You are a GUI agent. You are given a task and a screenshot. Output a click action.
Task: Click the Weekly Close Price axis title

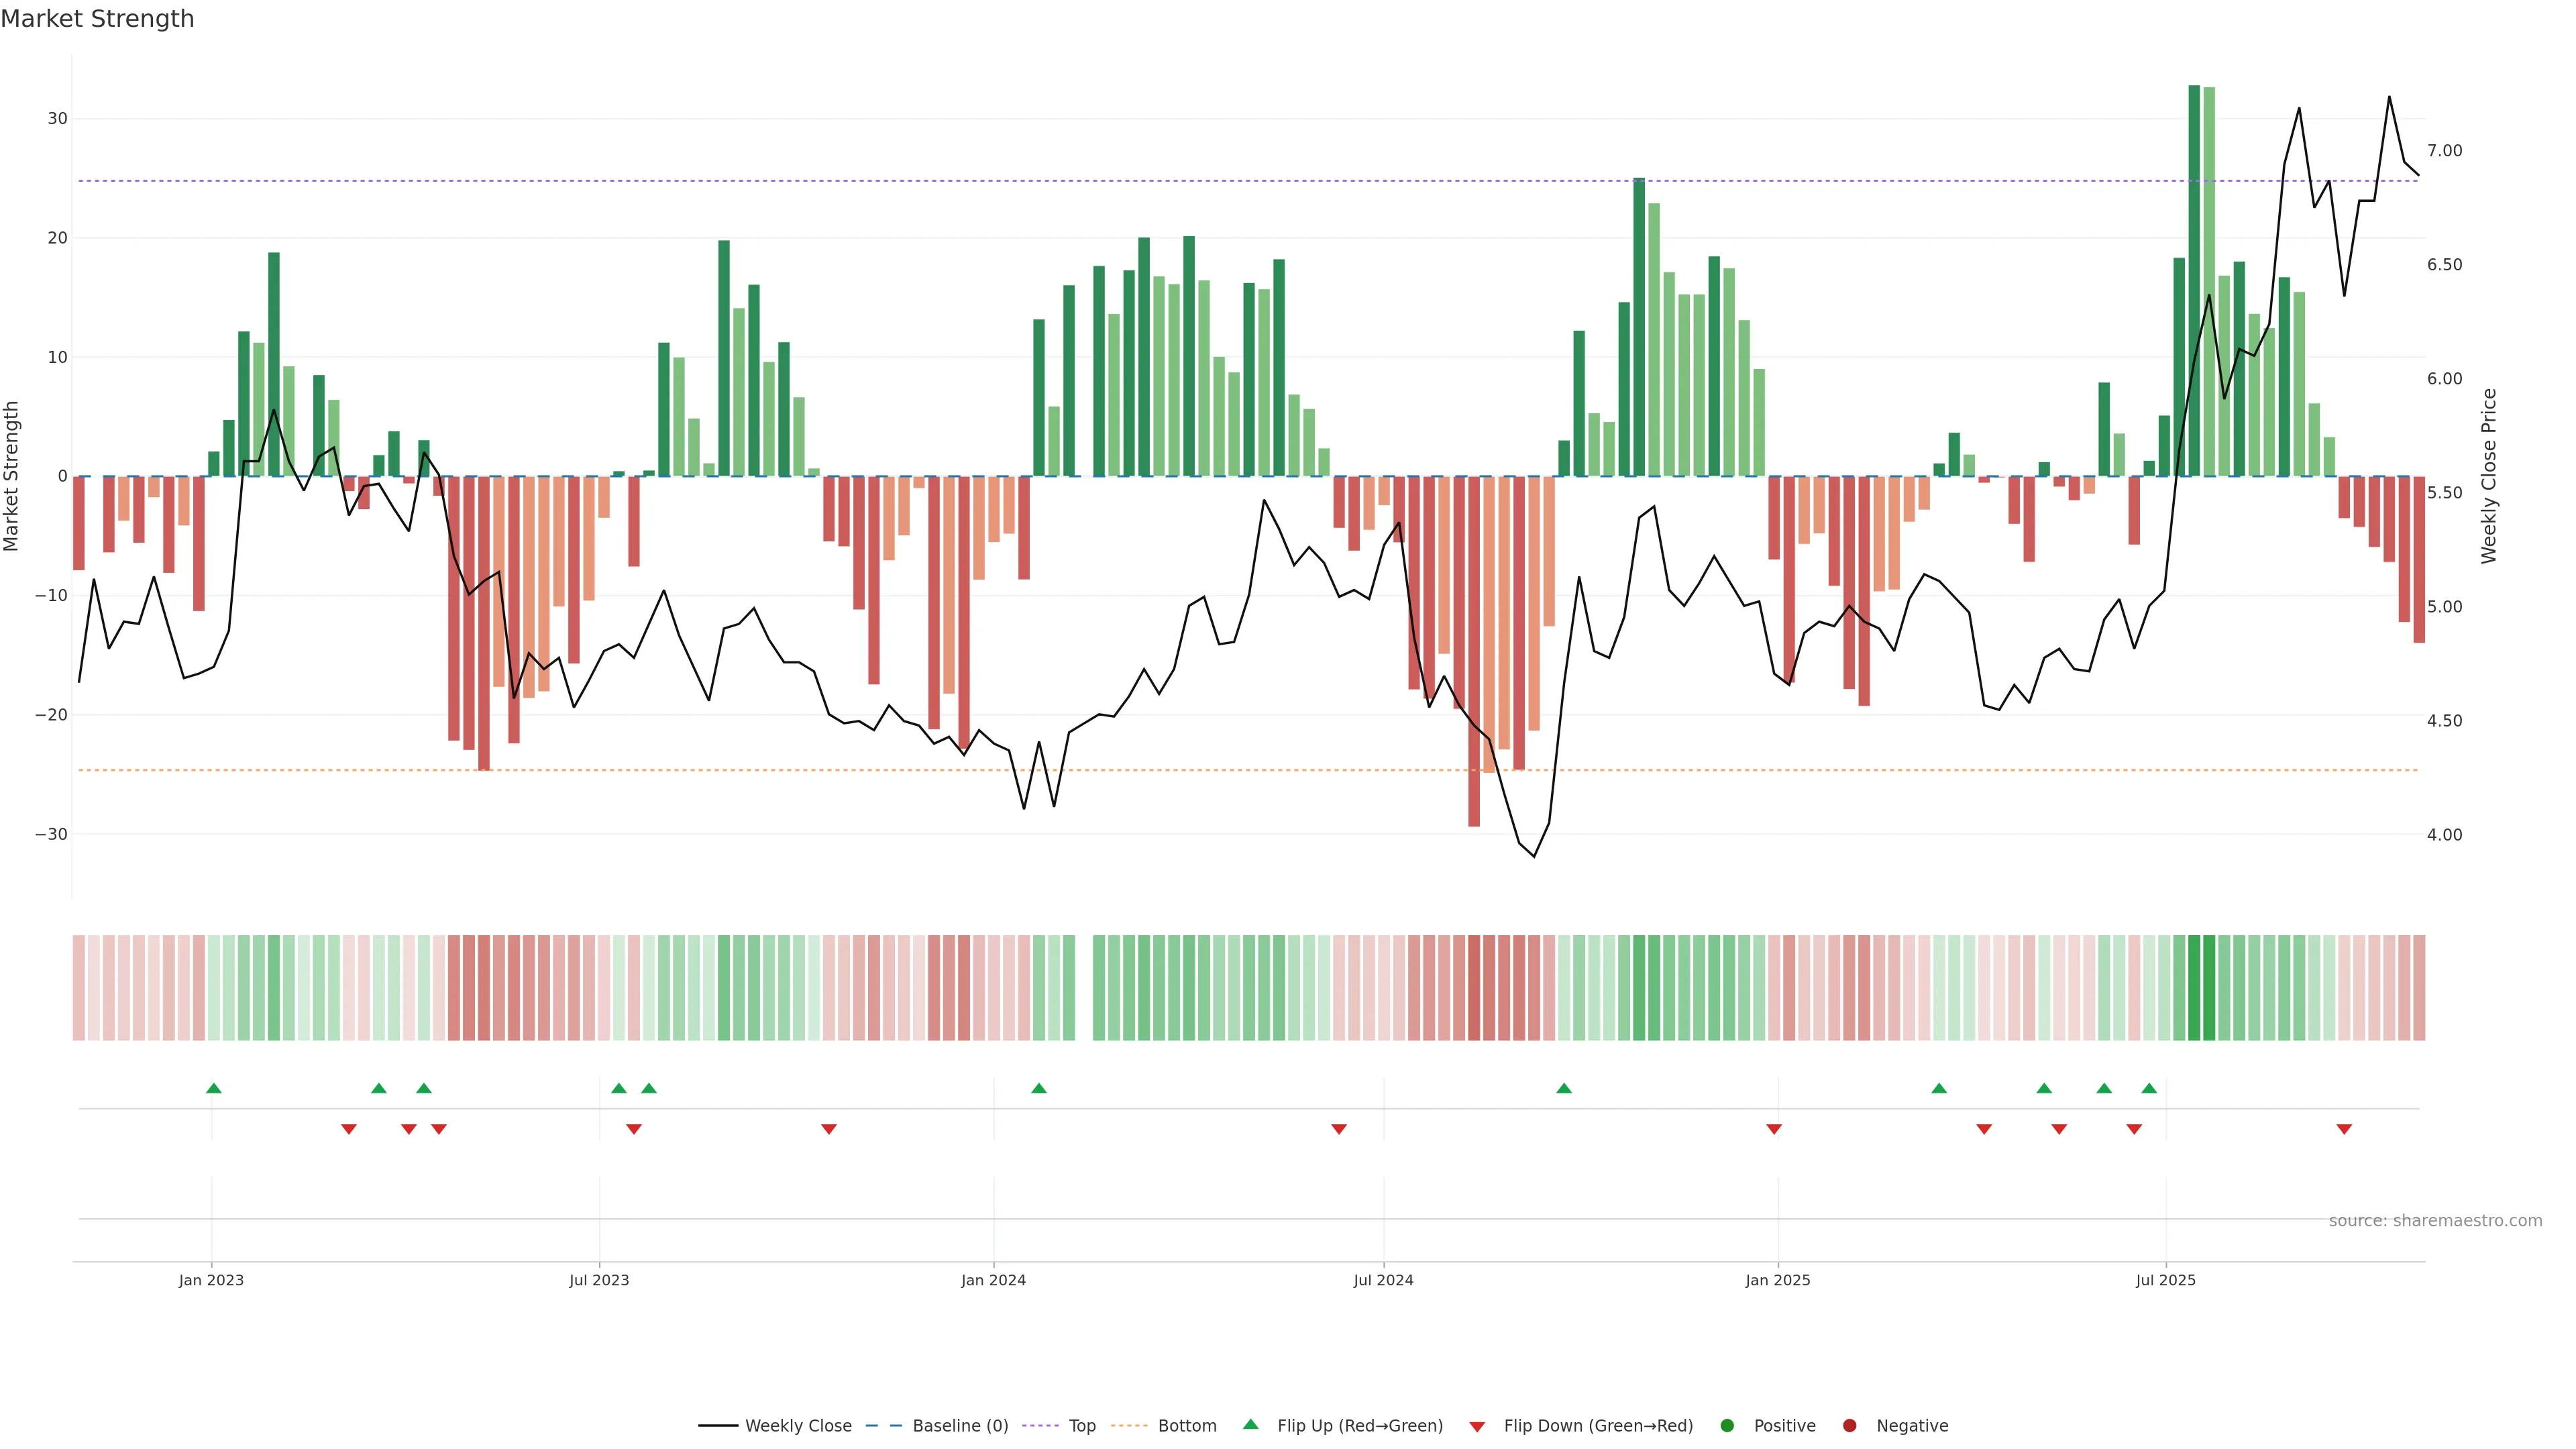2489,476
